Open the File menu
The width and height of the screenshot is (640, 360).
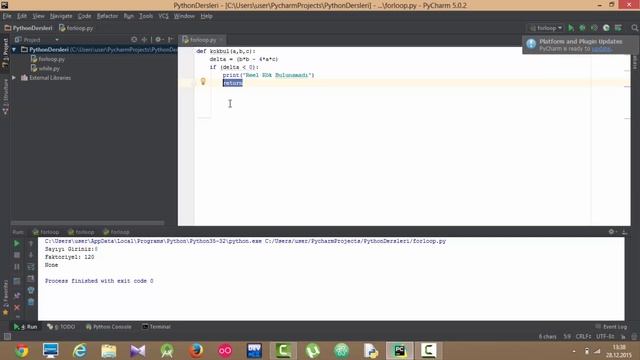click(x=7, y=16)
